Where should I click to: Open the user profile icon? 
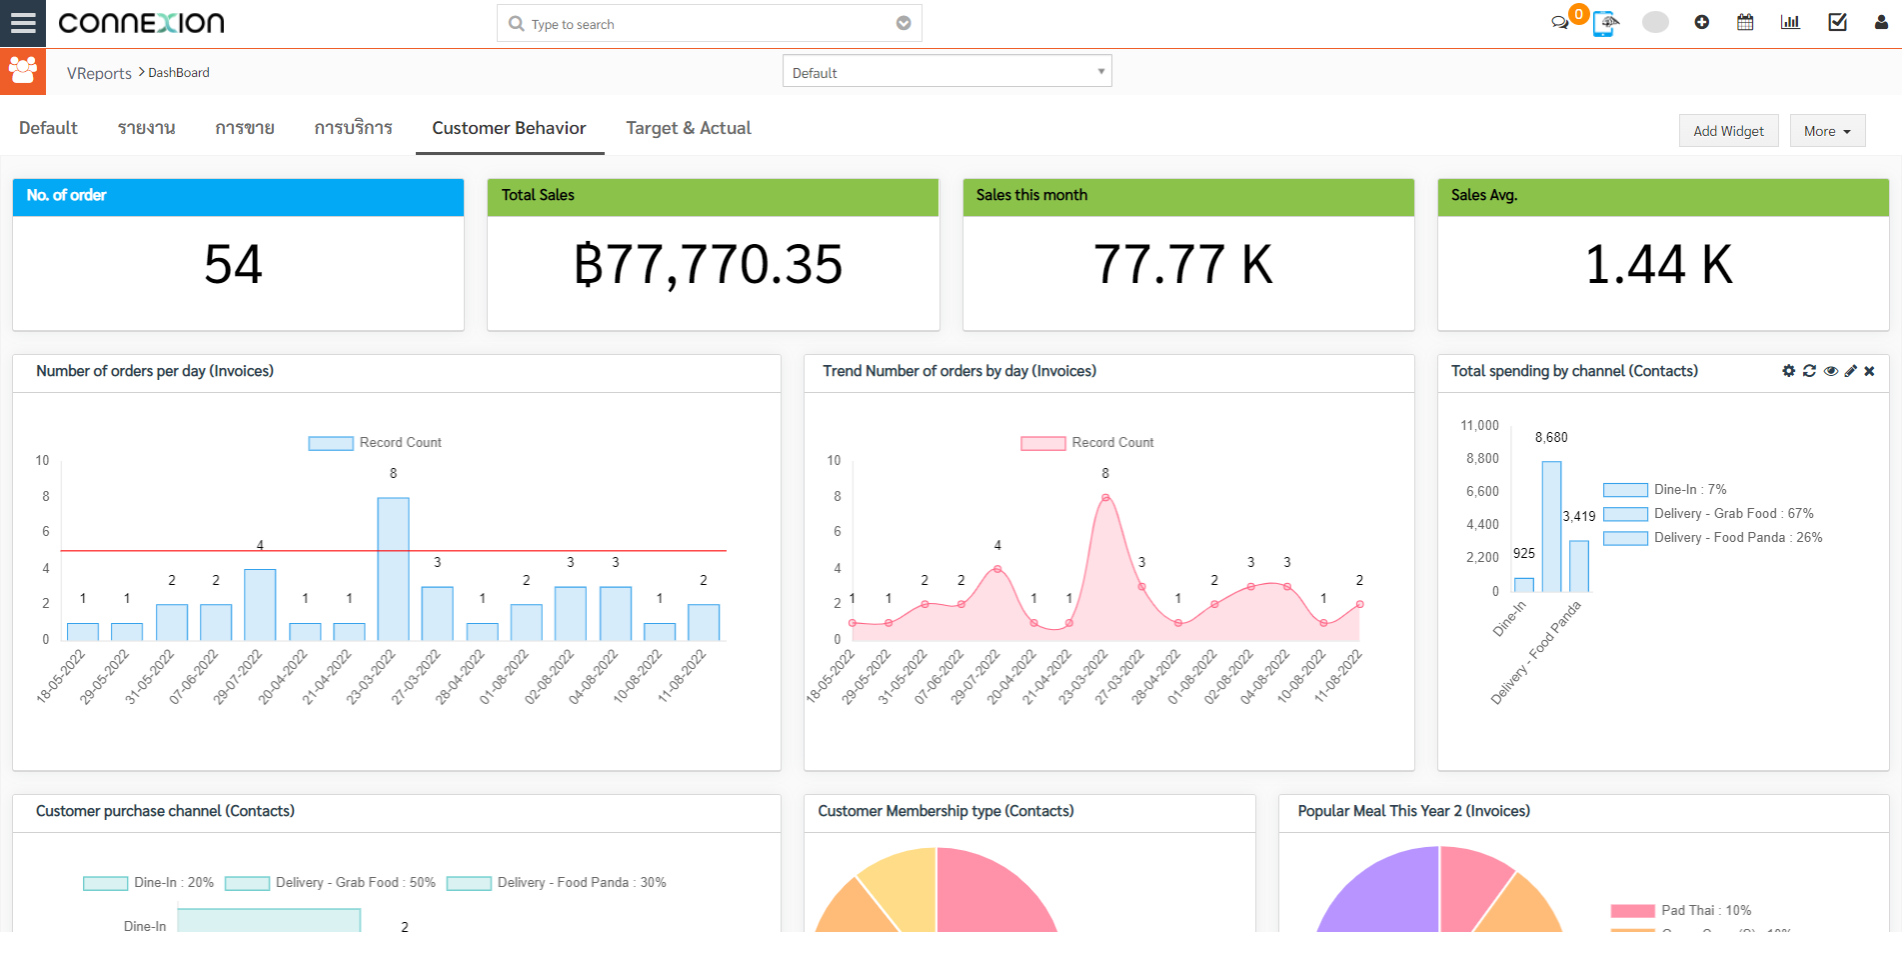(x=1881, y=22)
